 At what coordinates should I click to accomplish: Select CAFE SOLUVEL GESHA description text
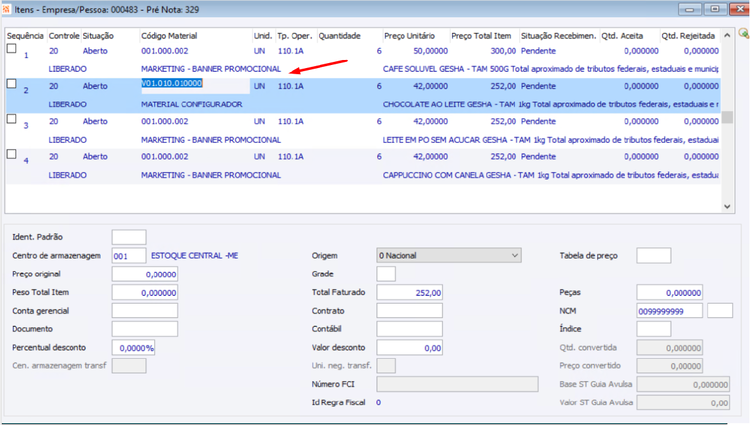coord(550,69)
